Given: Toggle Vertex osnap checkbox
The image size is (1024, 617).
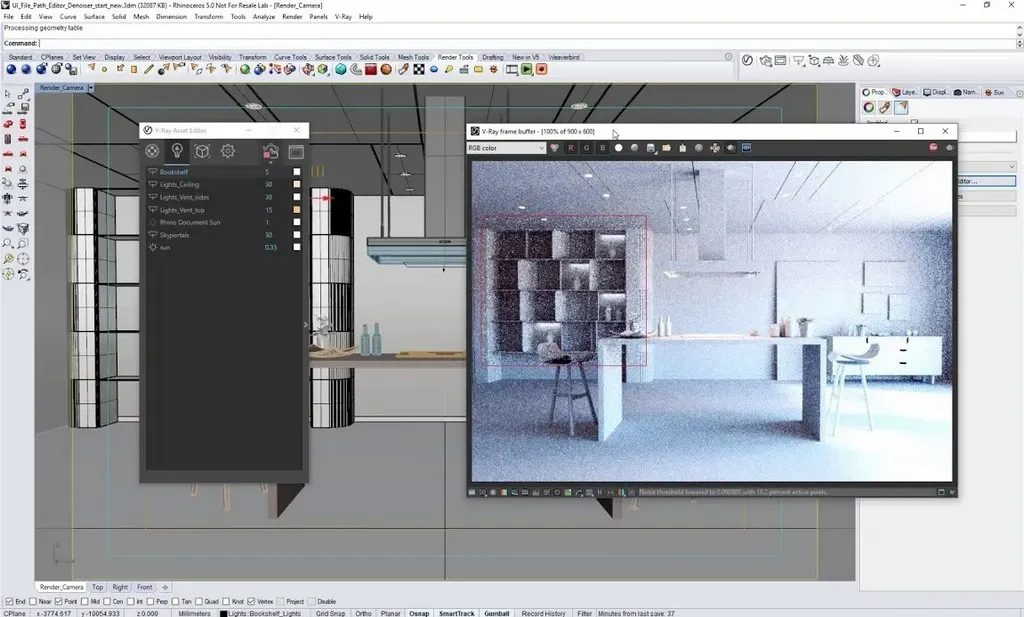Looking at the screenshot, I should pos(251,601).
